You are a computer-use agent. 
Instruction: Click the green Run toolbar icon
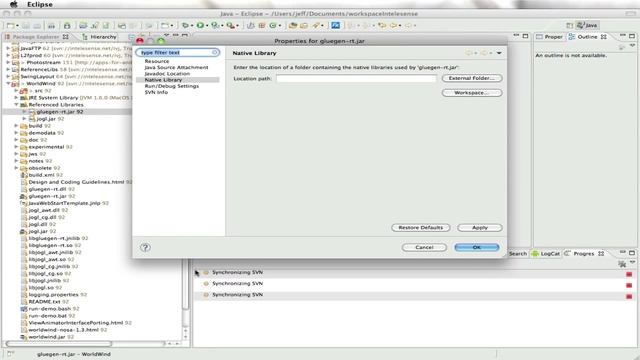pyautogui.click(x=200, y=25)
